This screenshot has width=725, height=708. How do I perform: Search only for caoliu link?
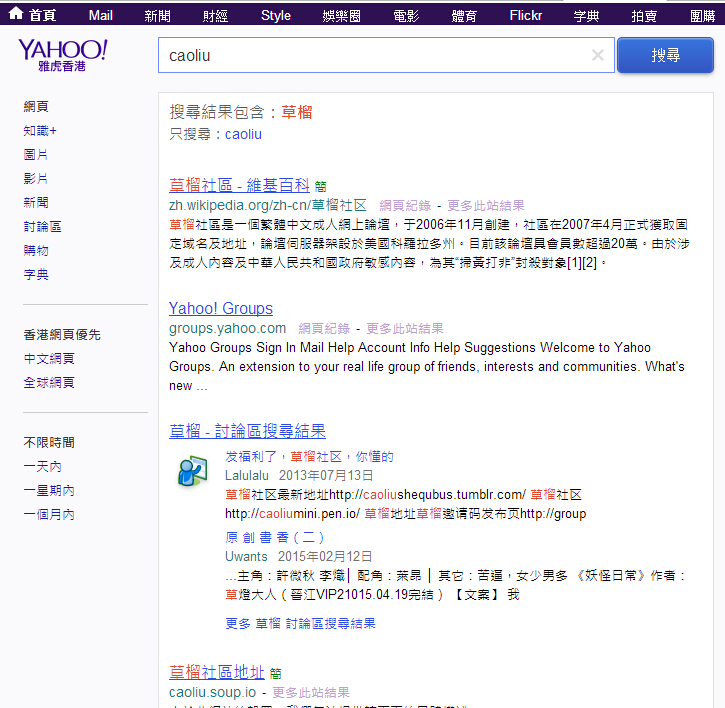[243, 134]
